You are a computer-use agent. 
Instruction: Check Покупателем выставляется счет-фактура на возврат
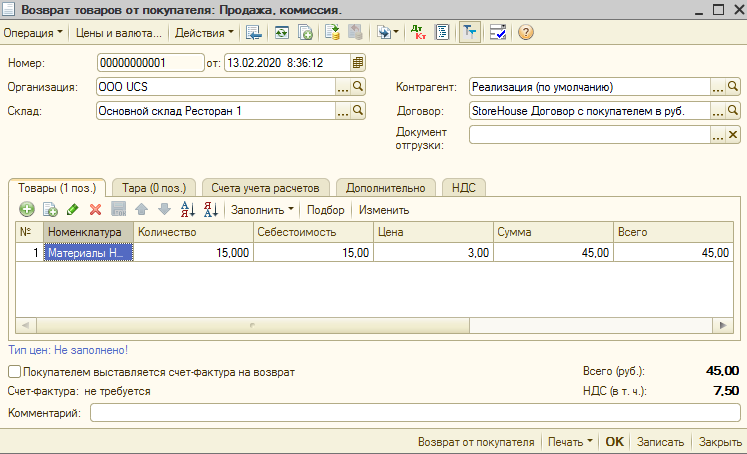click(15, 372)
